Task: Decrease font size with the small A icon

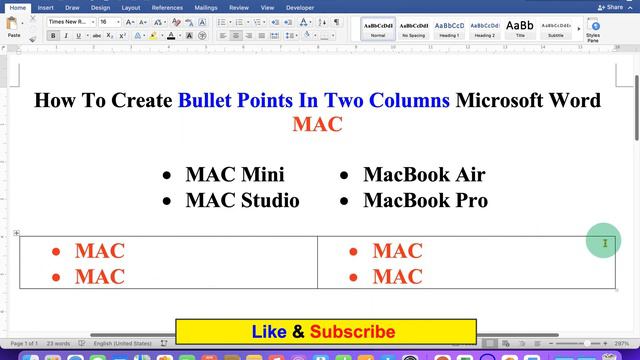Action: click(142, 22)
